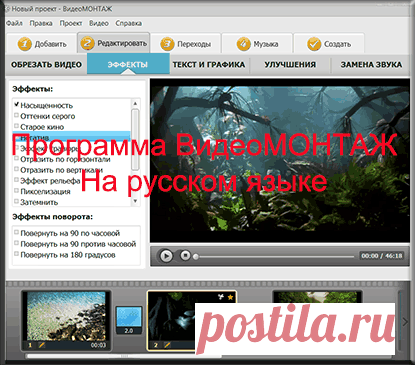The width and height of the screenshot is (415, 365).
Task: Enable Эффект рельефа checkbox
Action: pos(16,180)
